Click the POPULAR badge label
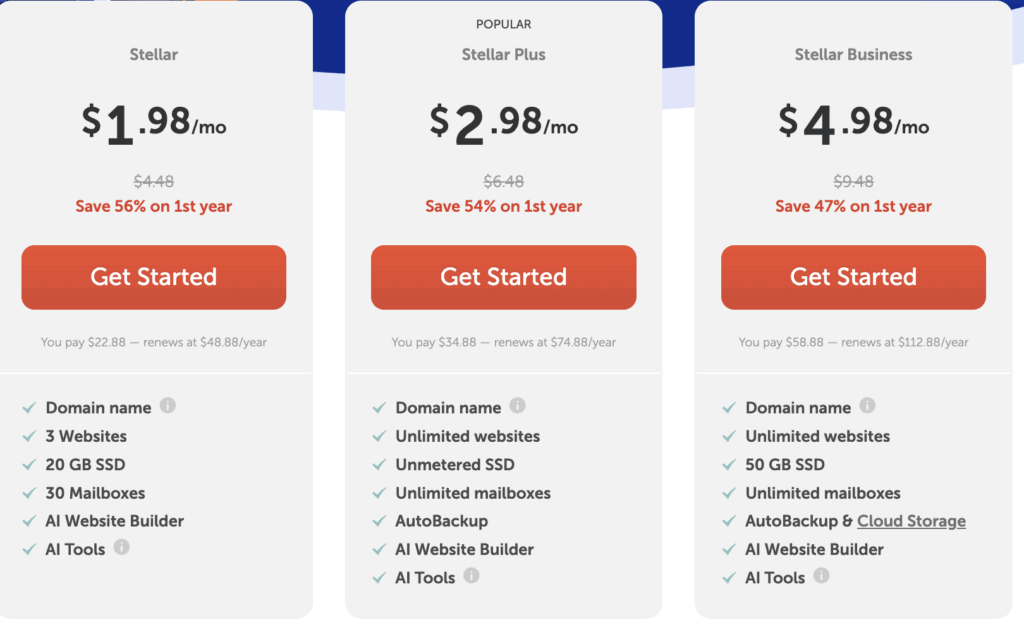1024x627 pixels. pos(504,24)
